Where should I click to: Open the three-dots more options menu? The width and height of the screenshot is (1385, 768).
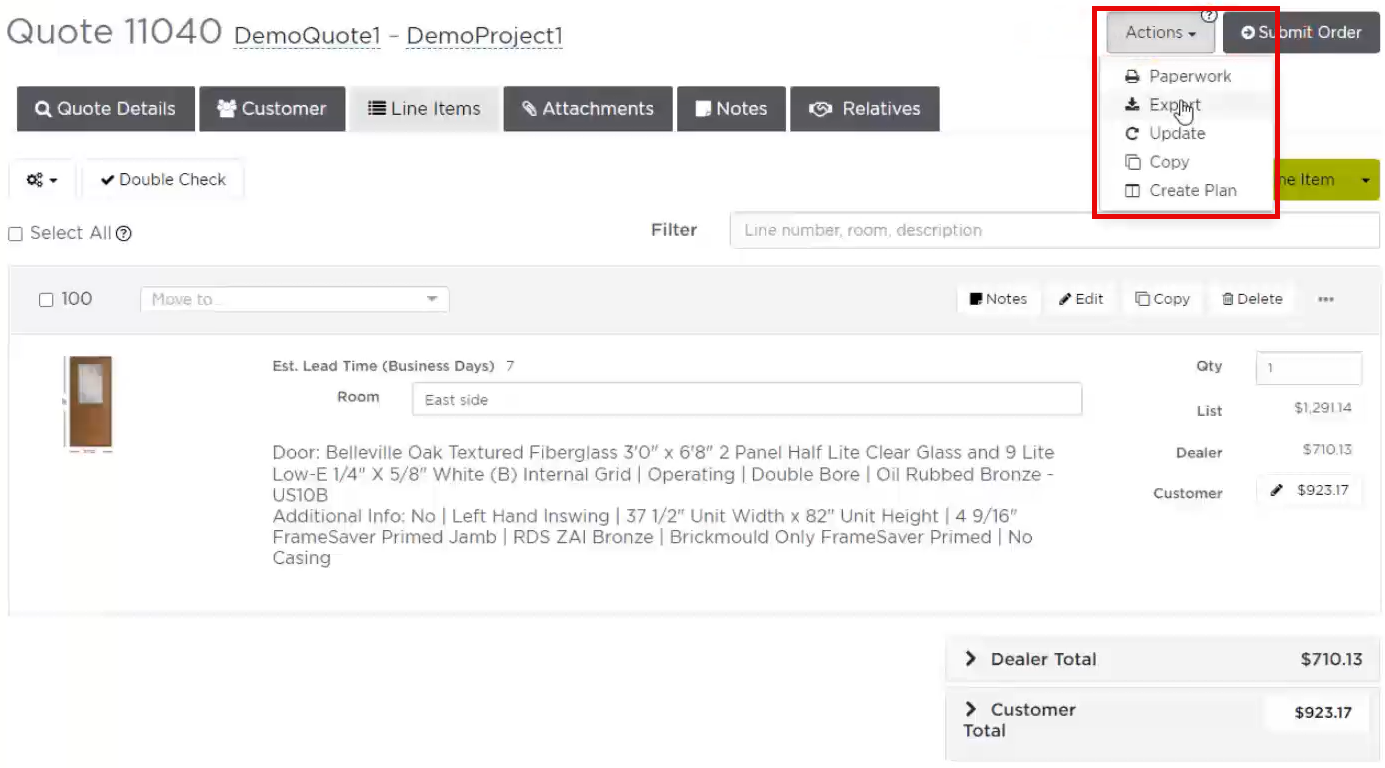pyautogui.click(x=1325, y=299)
